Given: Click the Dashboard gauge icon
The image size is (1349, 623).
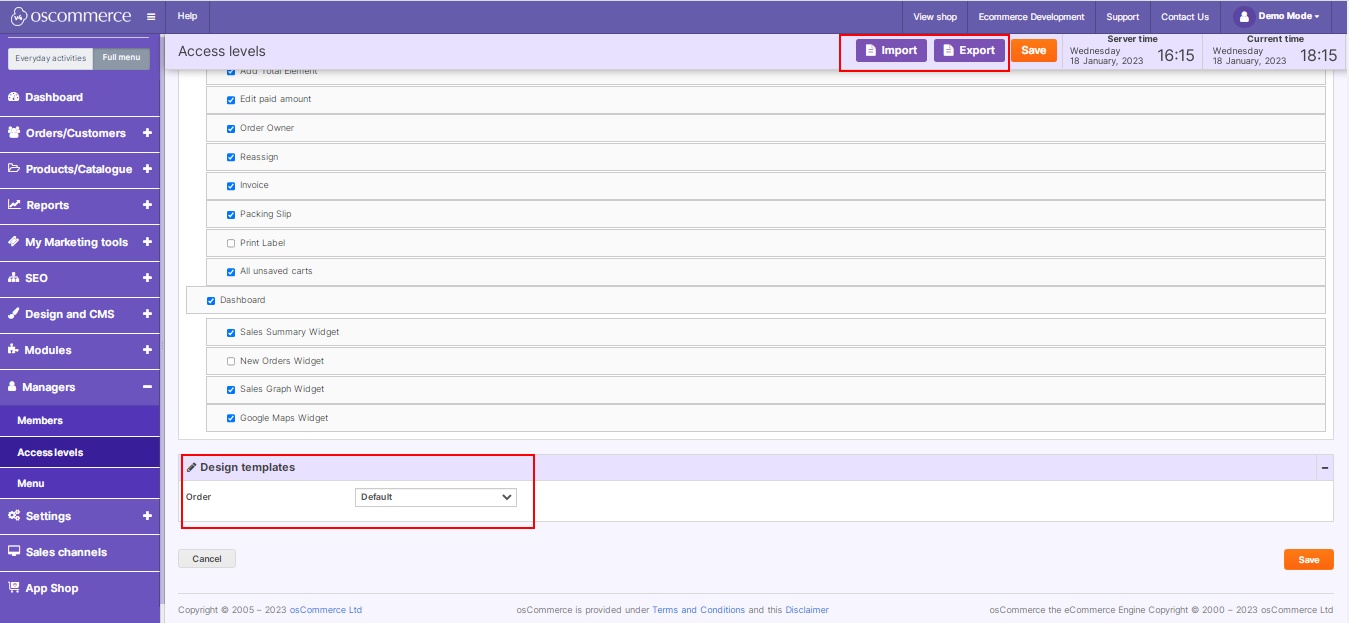Looking at the screenshot, I should (x=14, y=97).
